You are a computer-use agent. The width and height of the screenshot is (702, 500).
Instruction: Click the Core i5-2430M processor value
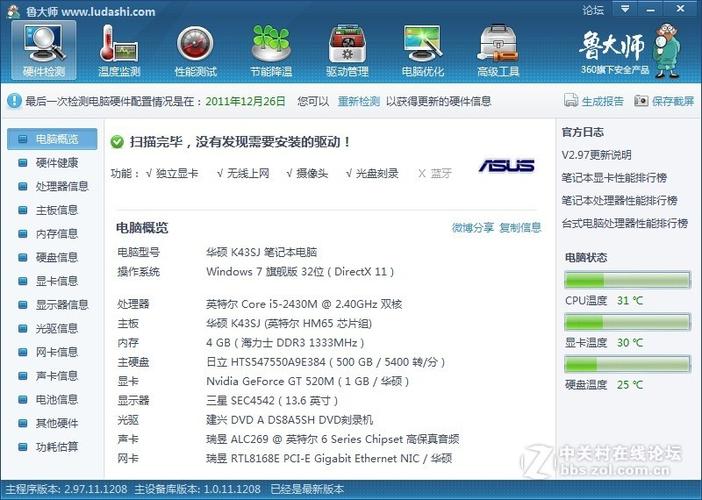point(304,304)
